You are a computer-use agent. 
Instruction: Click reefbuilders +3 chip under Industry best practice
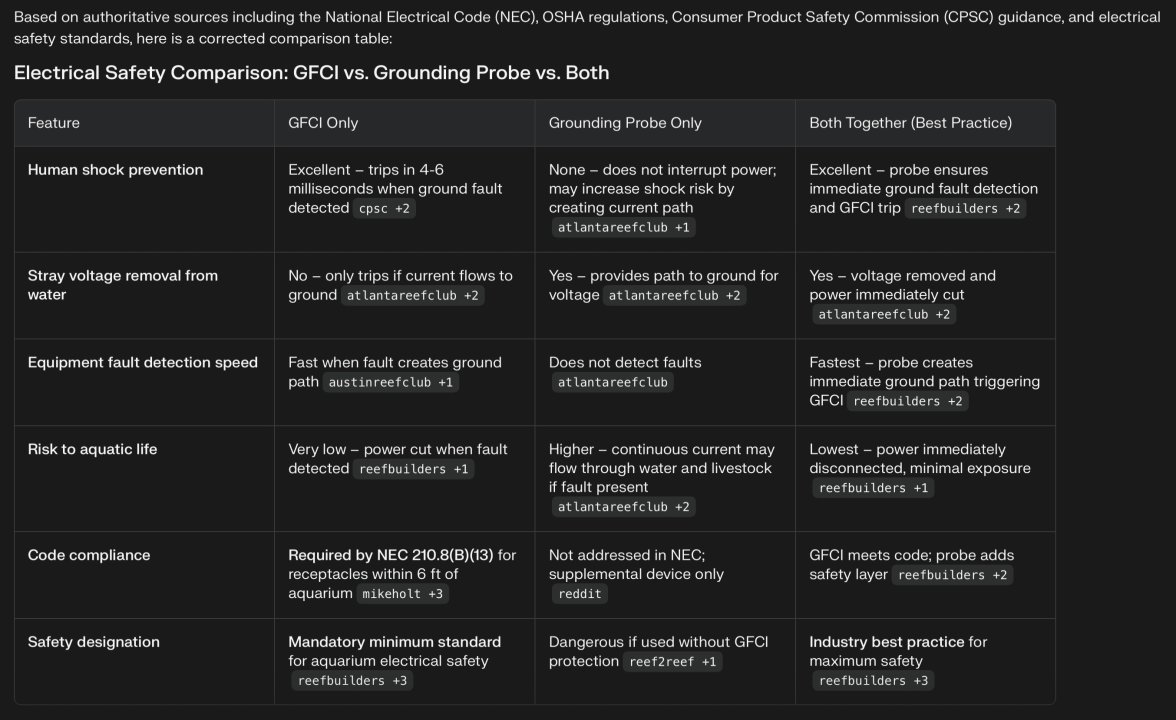873,680
